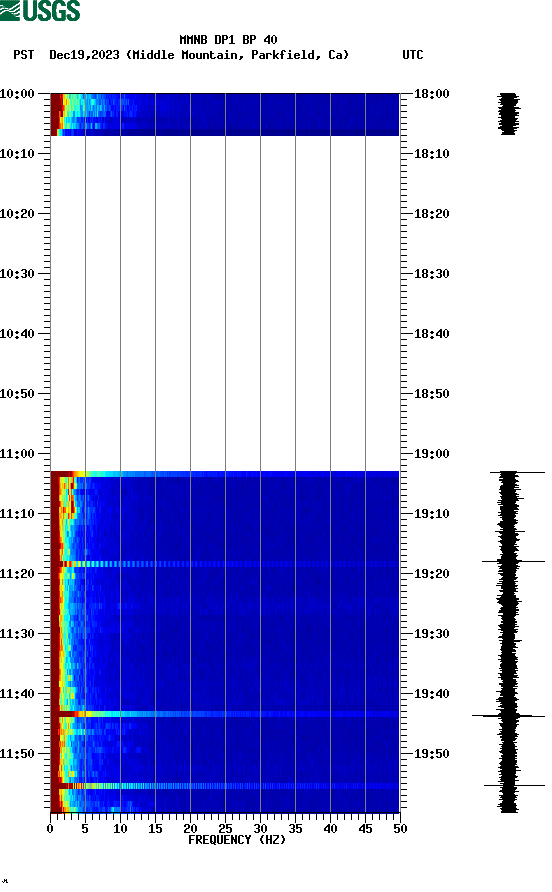Click the 19:00 UTC time label

(x=431, y=454)
